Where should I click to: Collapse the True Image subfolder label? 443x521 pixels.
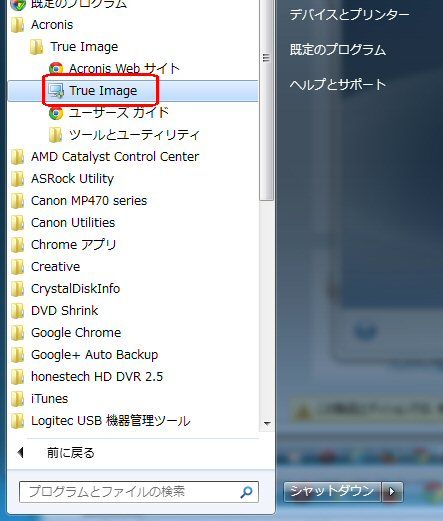[x=84, y=47]
